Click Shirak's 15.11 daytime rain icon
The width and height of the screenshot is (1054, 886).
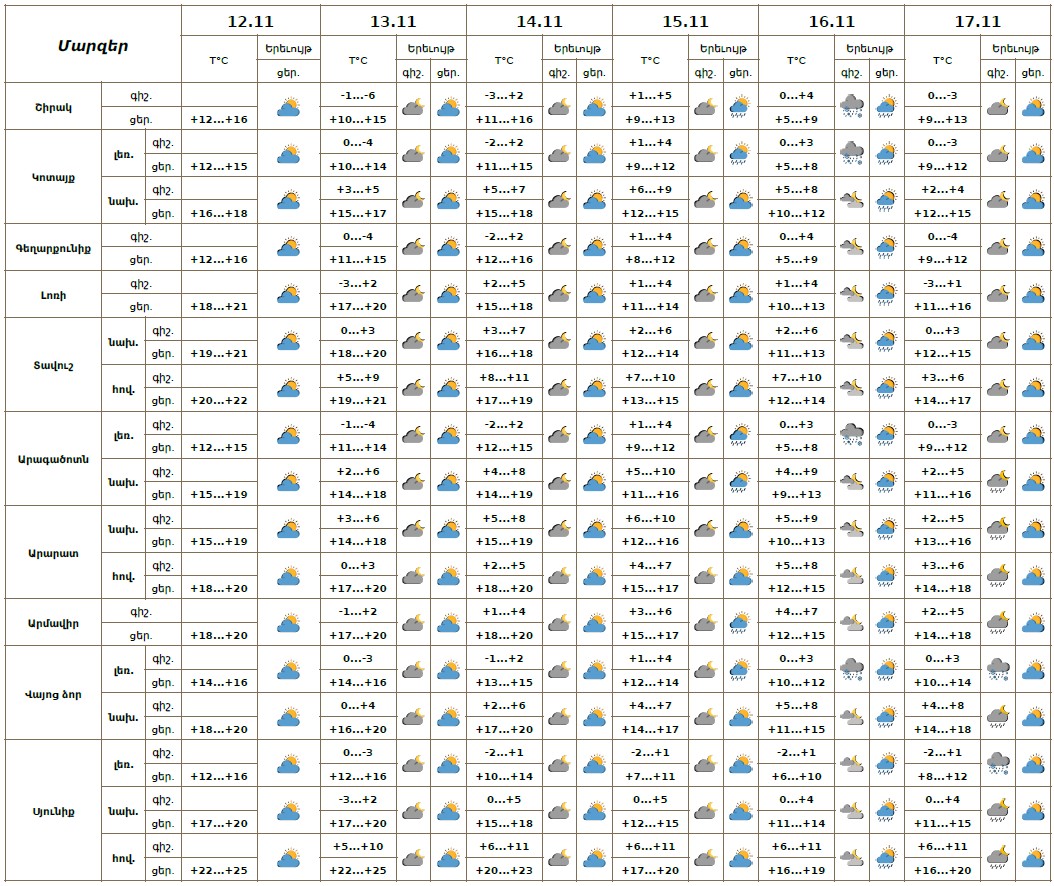740,107
